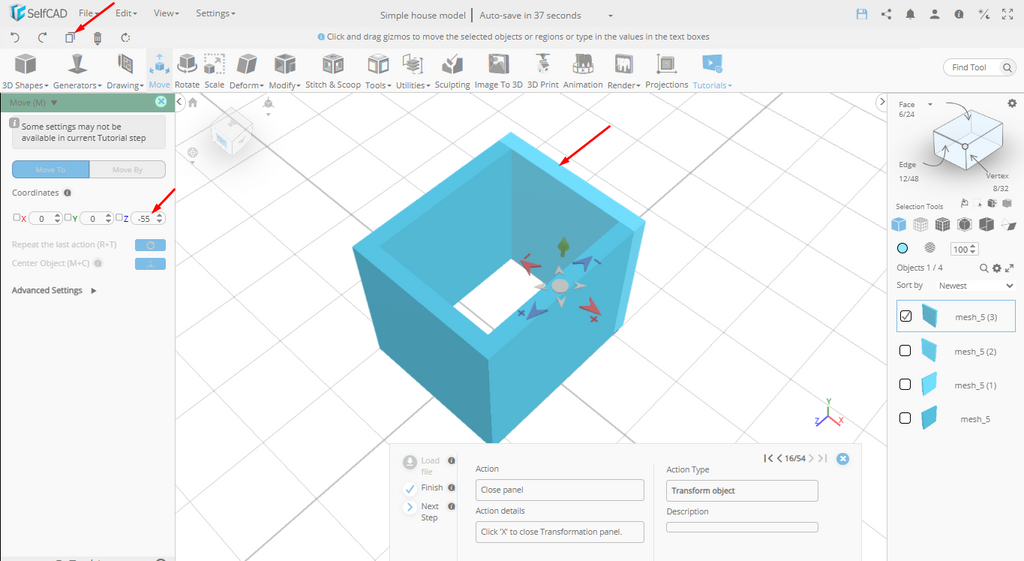Select Stitch & Scoop tool

332,71
